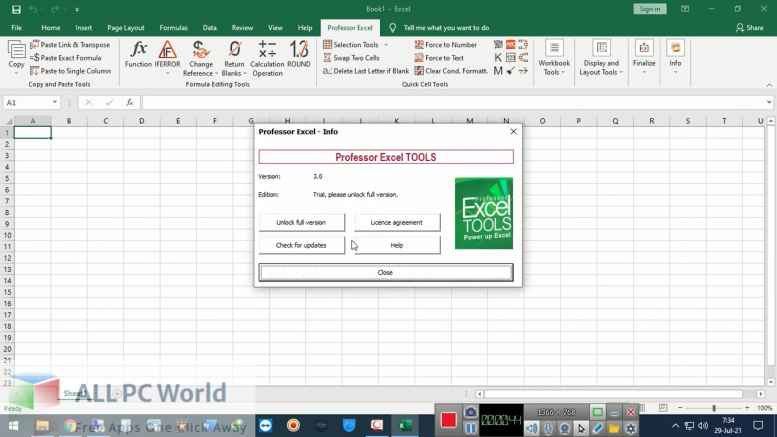Viewport: 777px width, 437px height.
Task: Open the Page Layout tab
Action: coord(125,28)
